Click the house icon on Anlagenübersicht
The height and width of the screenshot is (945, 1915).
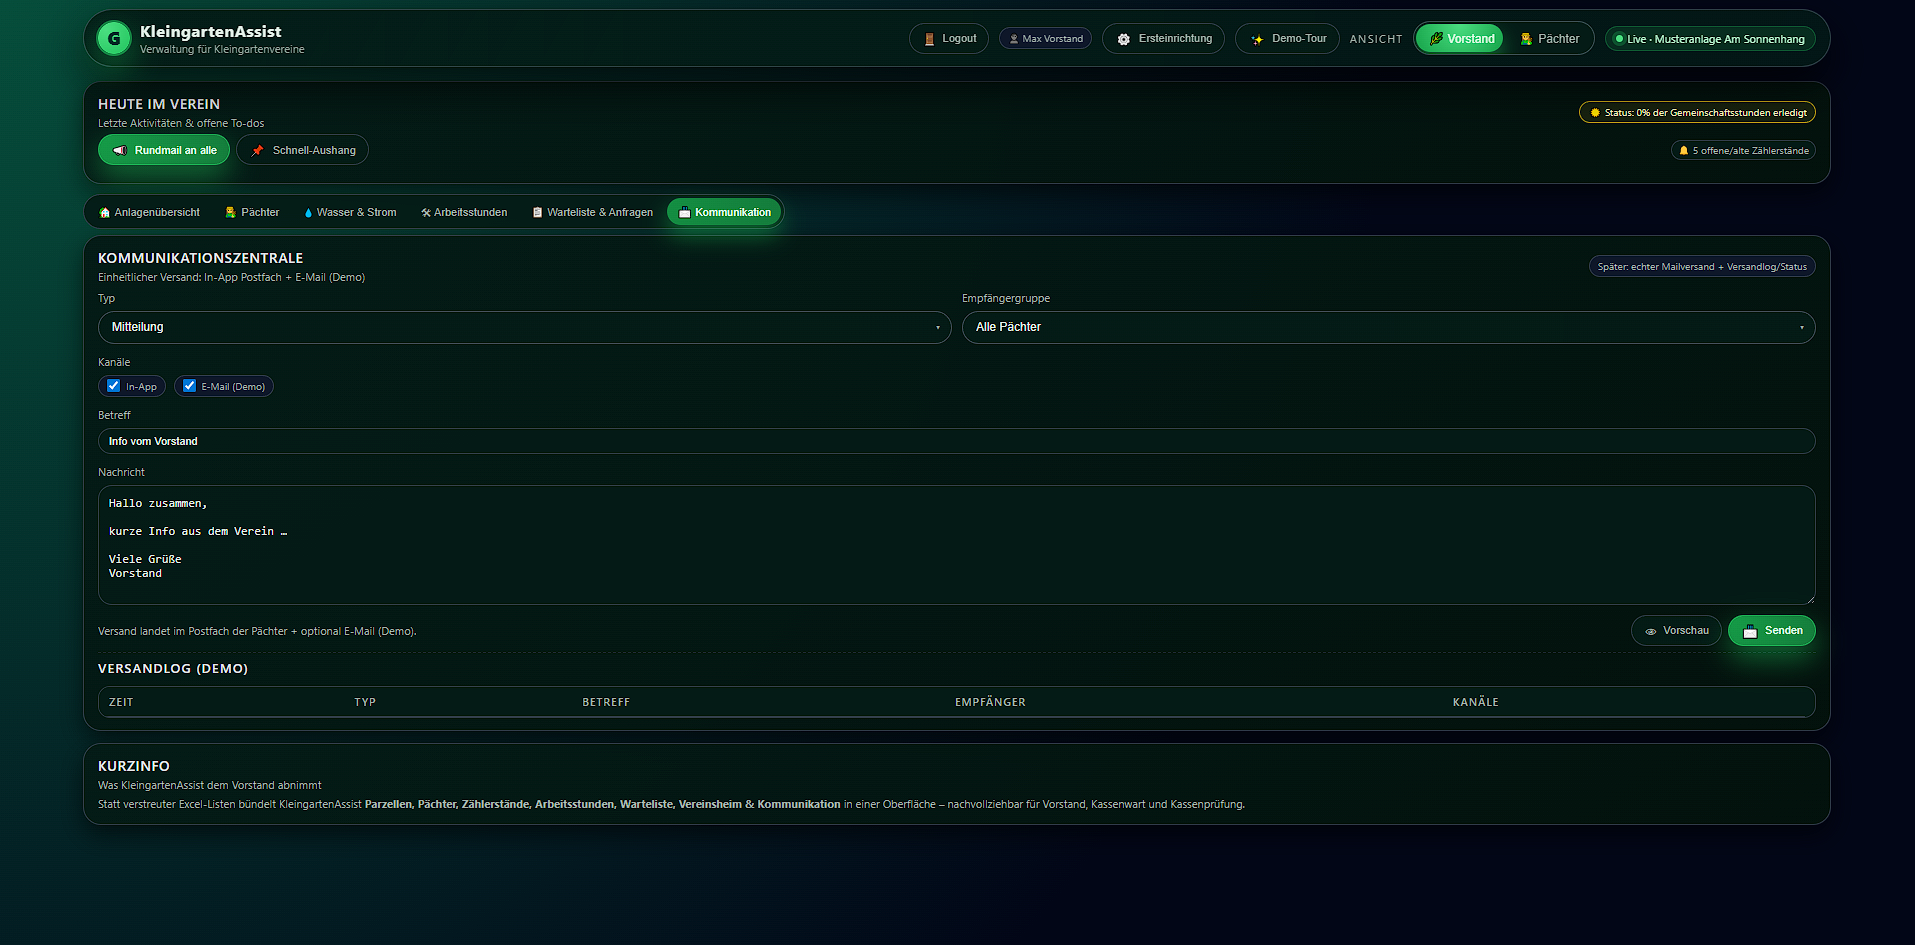pyautogui.click(x=104, y=212)
